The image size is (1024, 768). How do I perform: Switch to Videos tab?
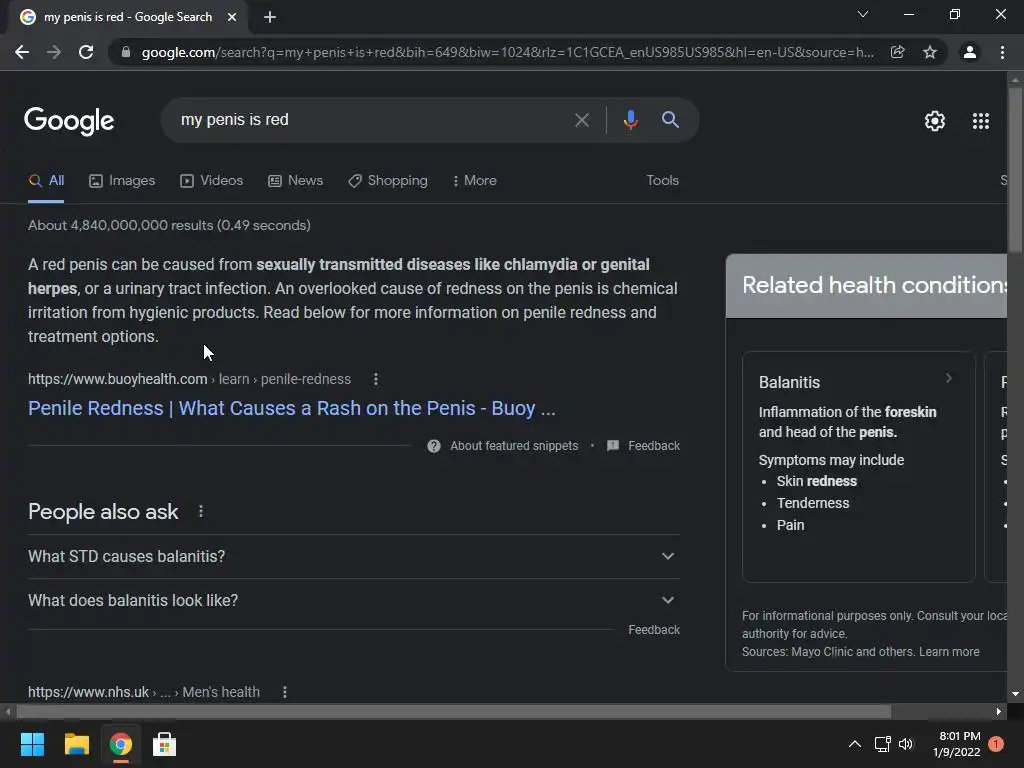[212, 181]
